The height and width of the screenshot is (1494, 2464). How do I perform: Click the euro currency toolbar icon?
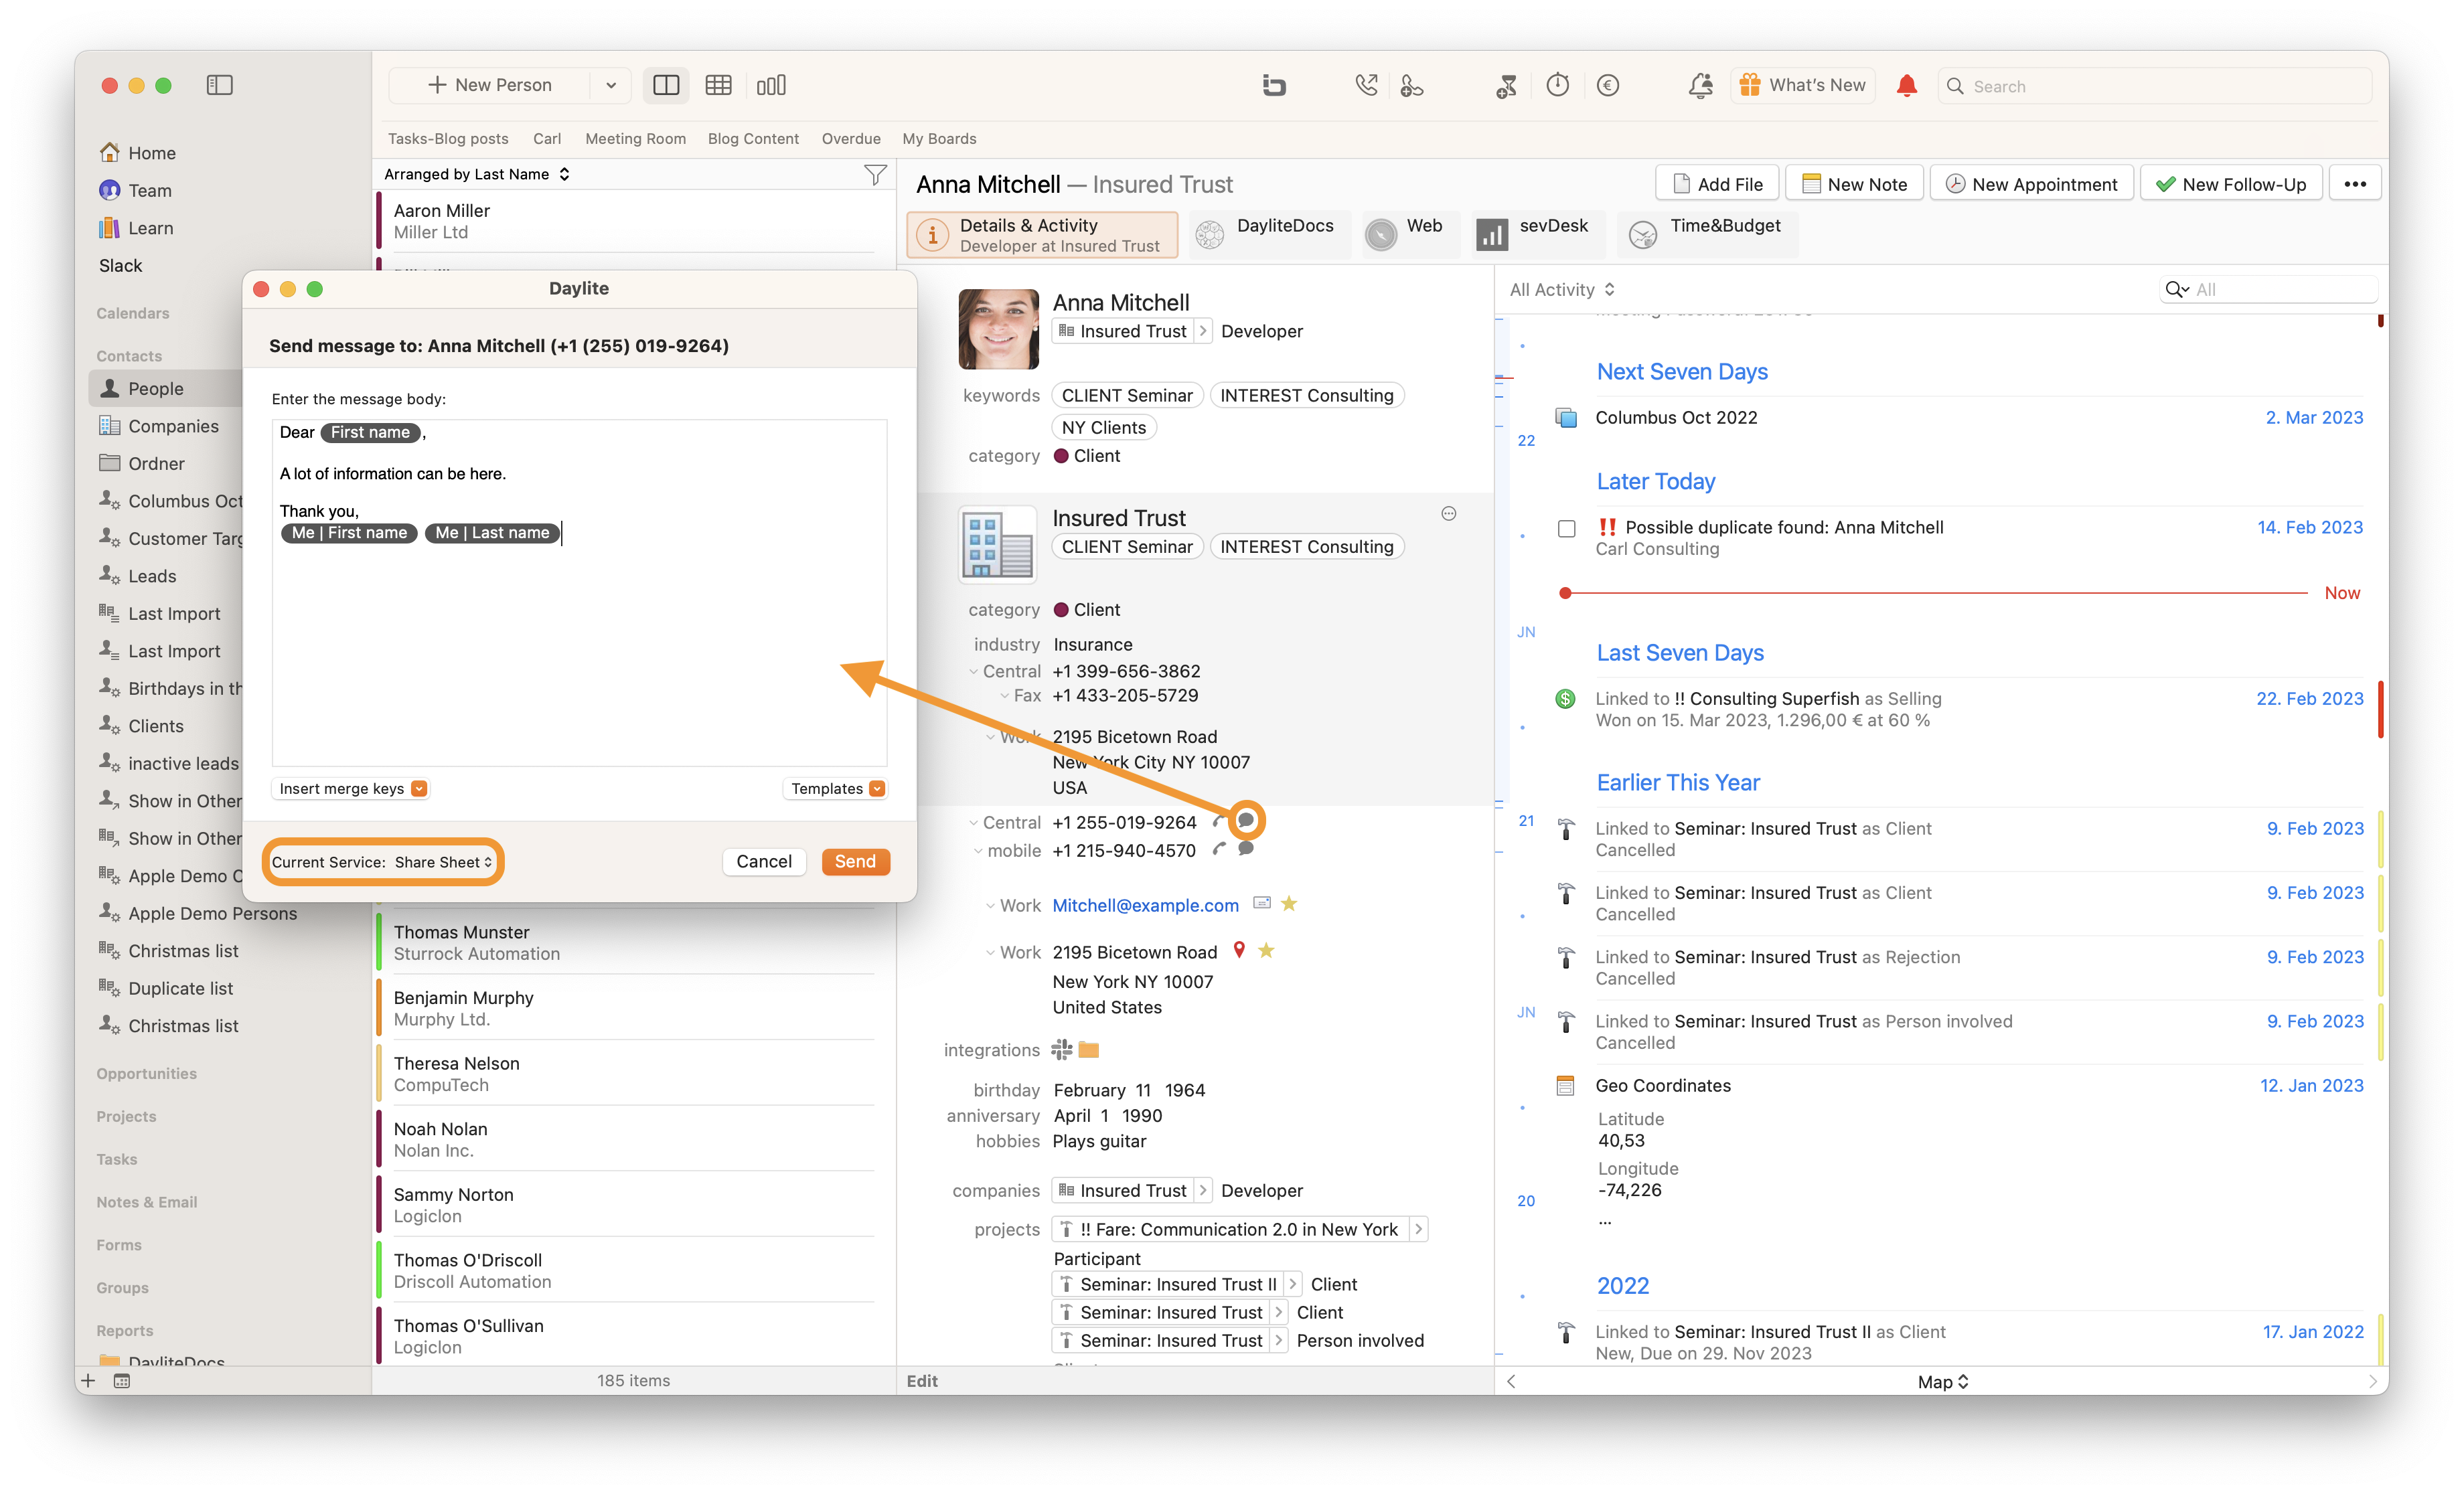(x=1607, y=85)
